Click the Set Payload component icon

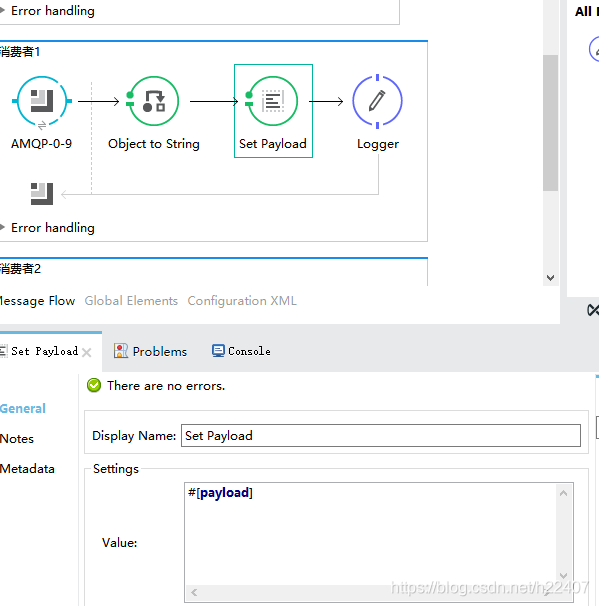click(x=272, y=101)
